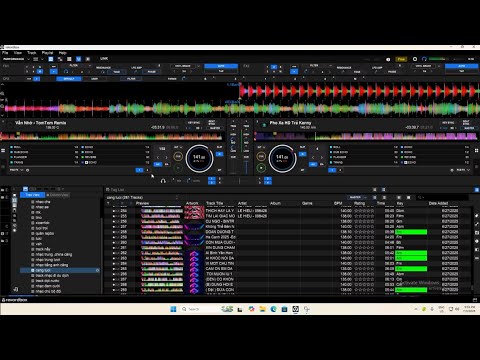Select 'nhac che' playlist in tree
Viewport: 480px width, 360px height.
click(43, 202)
